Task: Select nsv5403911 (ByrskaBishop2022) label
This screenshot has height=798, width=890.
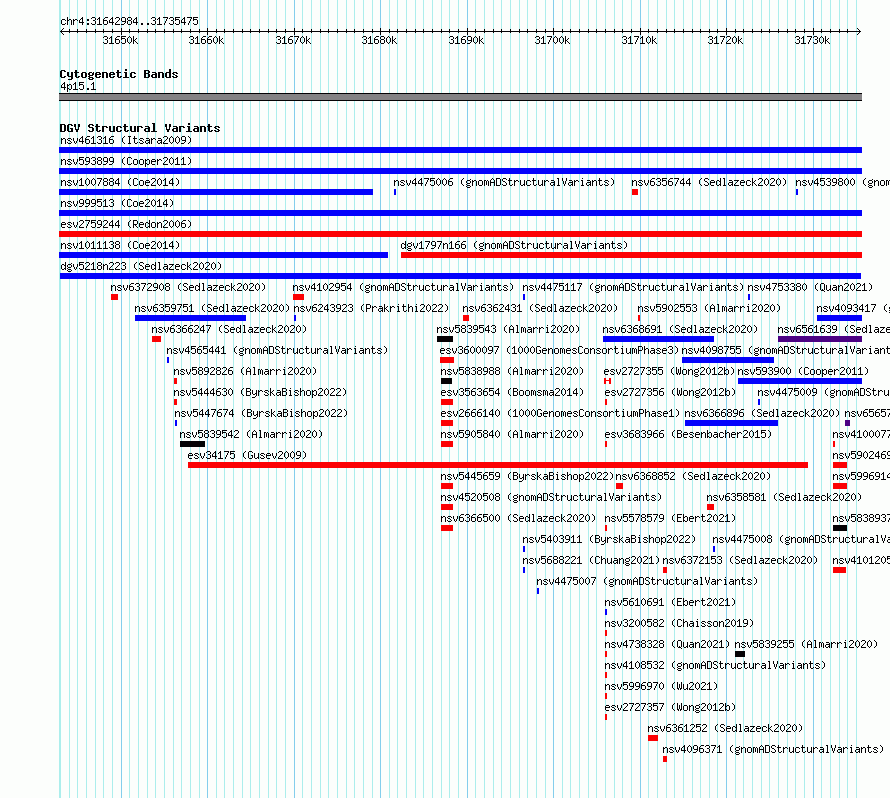Action: click(609, 539)
